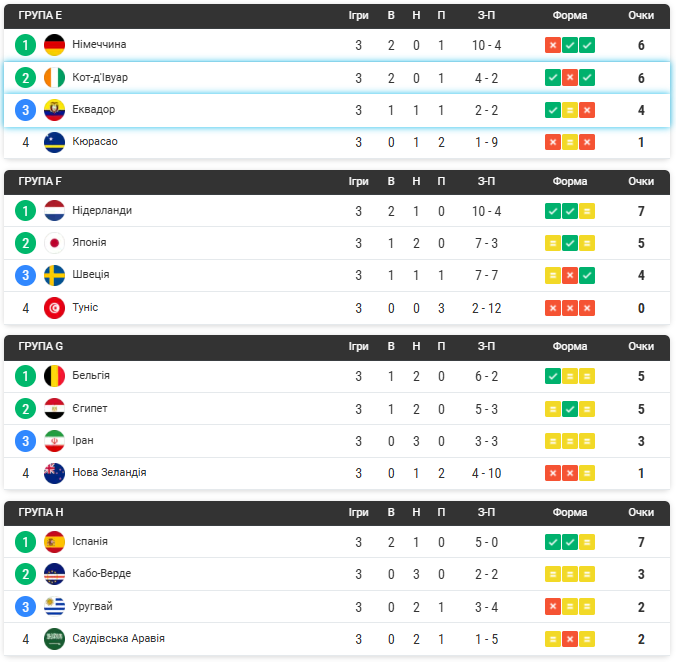This screenshot has width=676, height=662.
Task: Click the Cape Verde flag icon
Action: point(54,574)
